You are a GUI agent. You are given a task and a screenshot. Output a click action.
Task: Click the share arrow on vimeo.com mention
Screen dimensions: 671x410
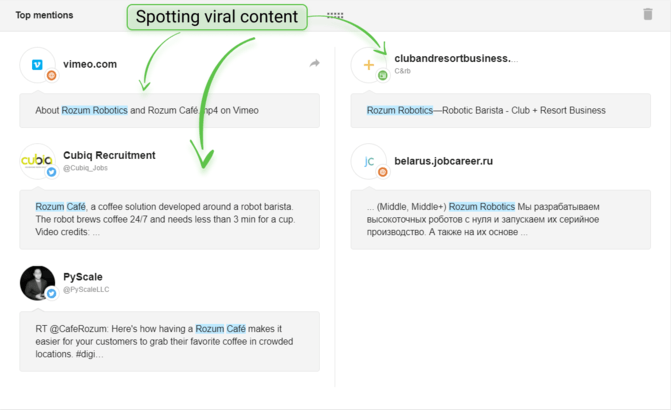click(315, 63)
